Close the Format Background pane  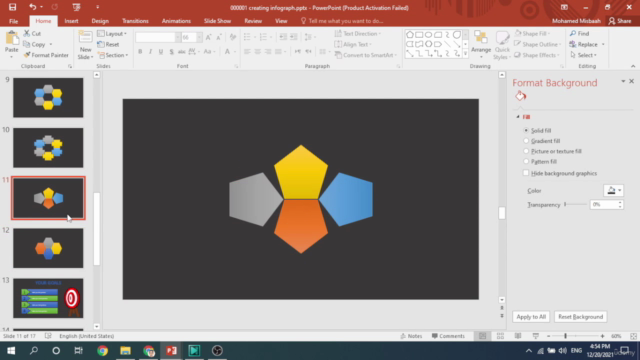[x=631, y=81]
